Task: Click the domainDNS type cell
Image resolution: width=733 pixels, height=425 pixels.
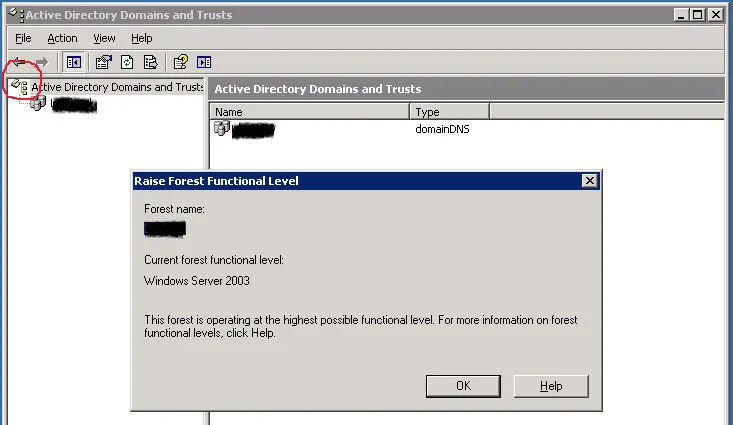Action: 442,129
